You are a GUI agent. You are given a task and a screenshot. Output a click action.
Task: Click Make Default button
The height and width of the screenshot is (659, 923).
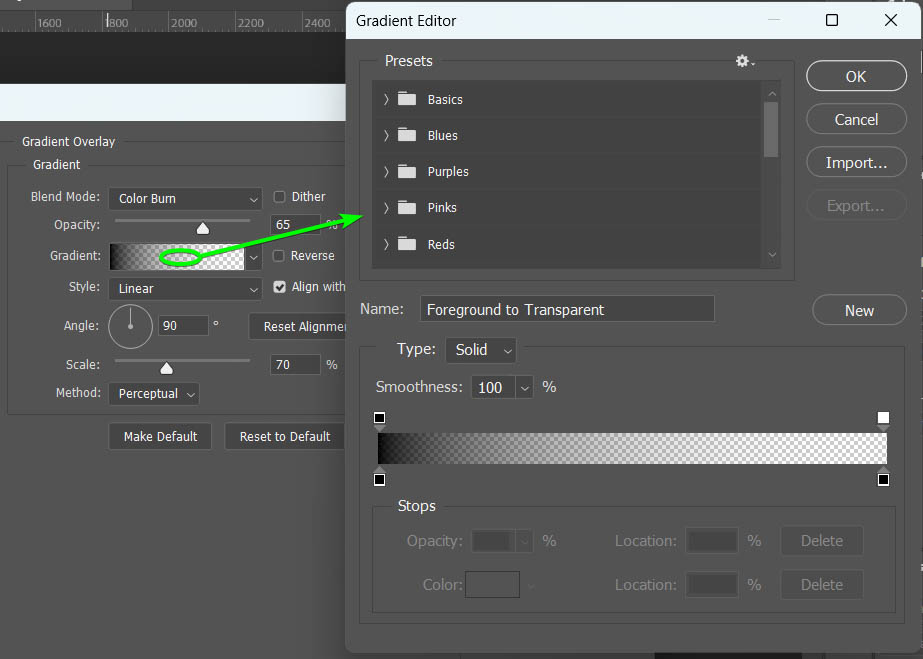point(160,437)
